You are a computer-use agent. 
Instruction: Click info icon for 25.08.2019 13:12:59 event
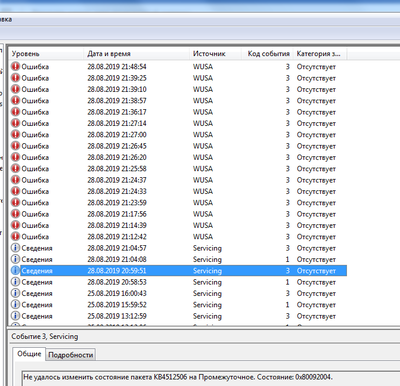pos(15,316)
